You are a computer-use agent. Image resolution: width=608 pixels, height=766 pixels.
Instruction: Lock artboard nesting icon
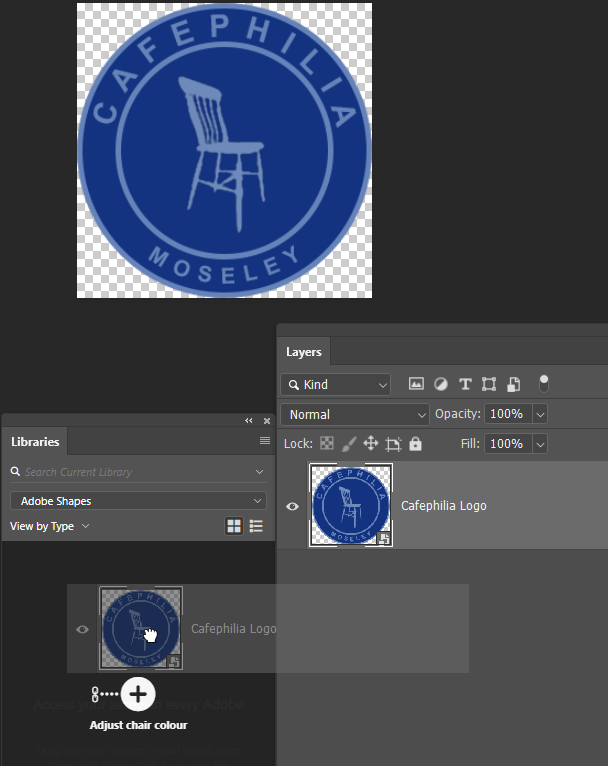(393, 444)
